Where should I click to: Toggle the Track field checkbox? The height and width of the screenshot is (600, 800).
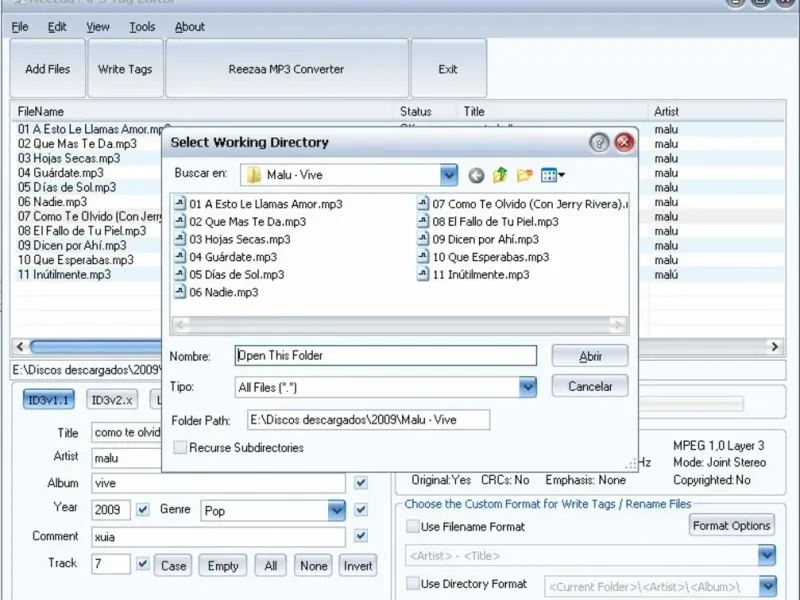(143, 564)
